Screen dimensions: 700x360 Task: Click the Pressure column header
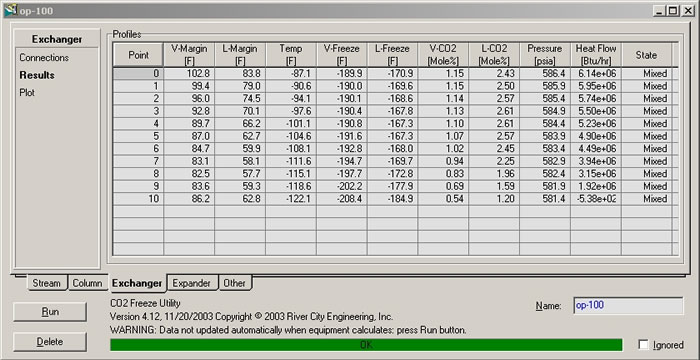(x=545, y=55)
